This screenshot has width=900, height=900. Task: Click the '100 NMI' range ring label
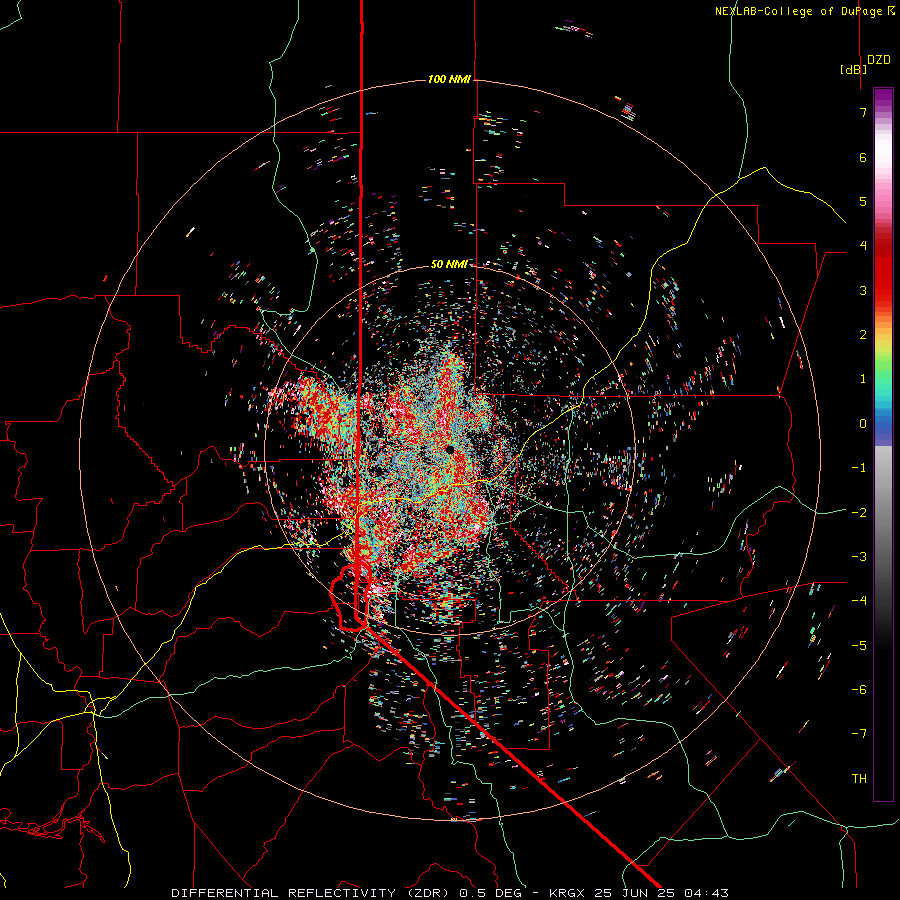(x=449, y=79)
